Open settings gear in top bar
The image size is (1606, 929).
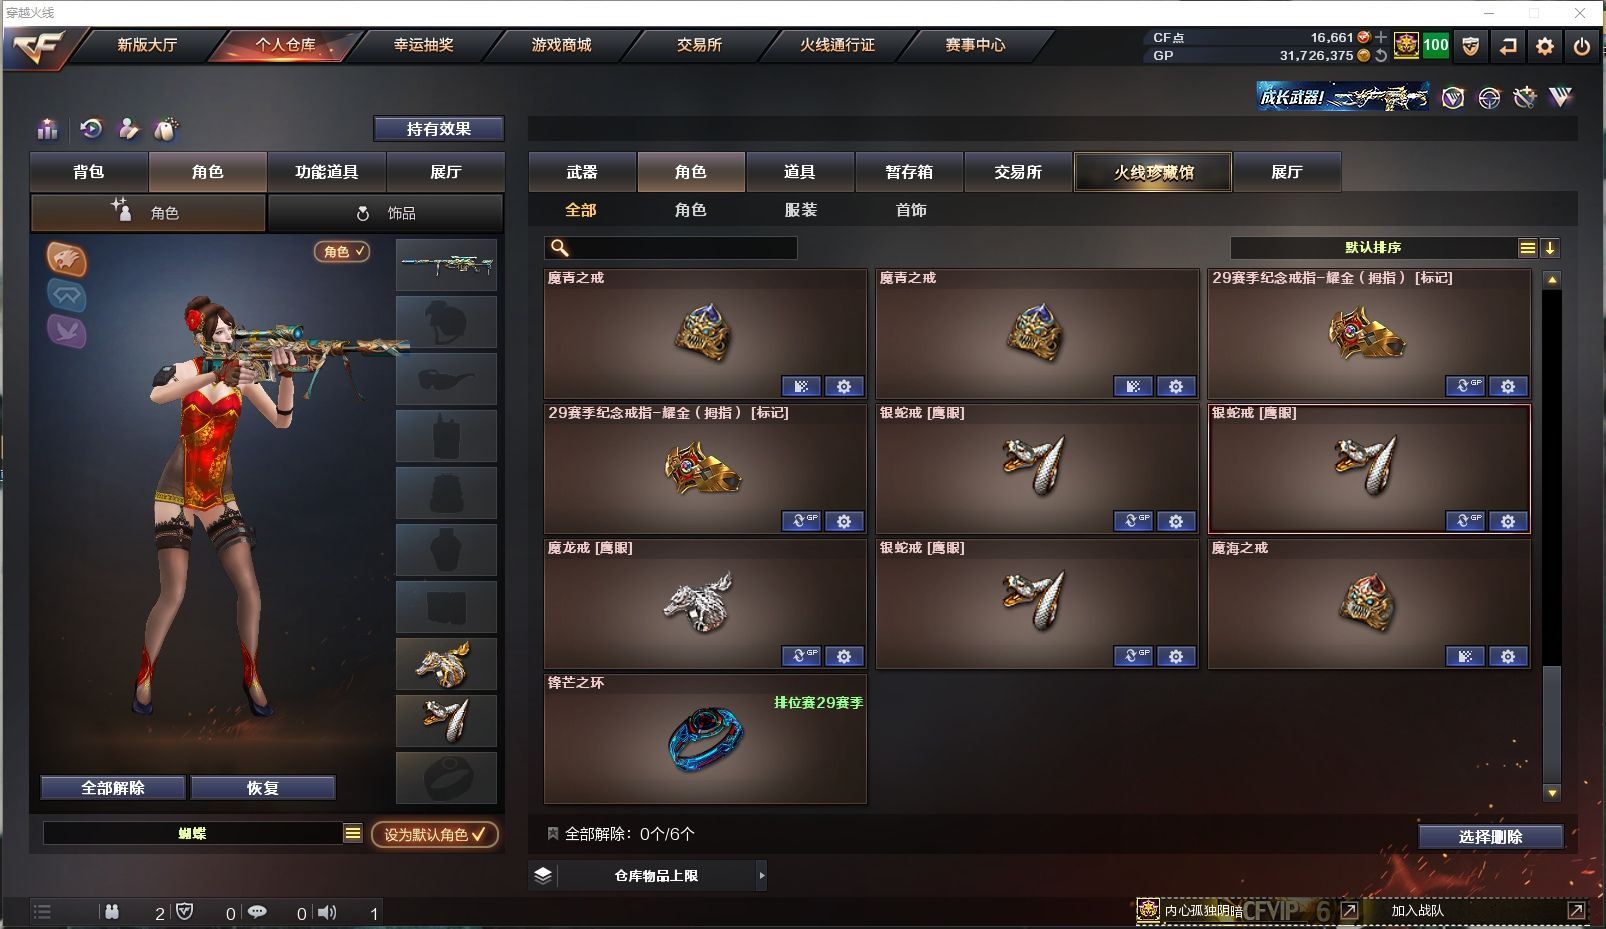pos(1545,46)
